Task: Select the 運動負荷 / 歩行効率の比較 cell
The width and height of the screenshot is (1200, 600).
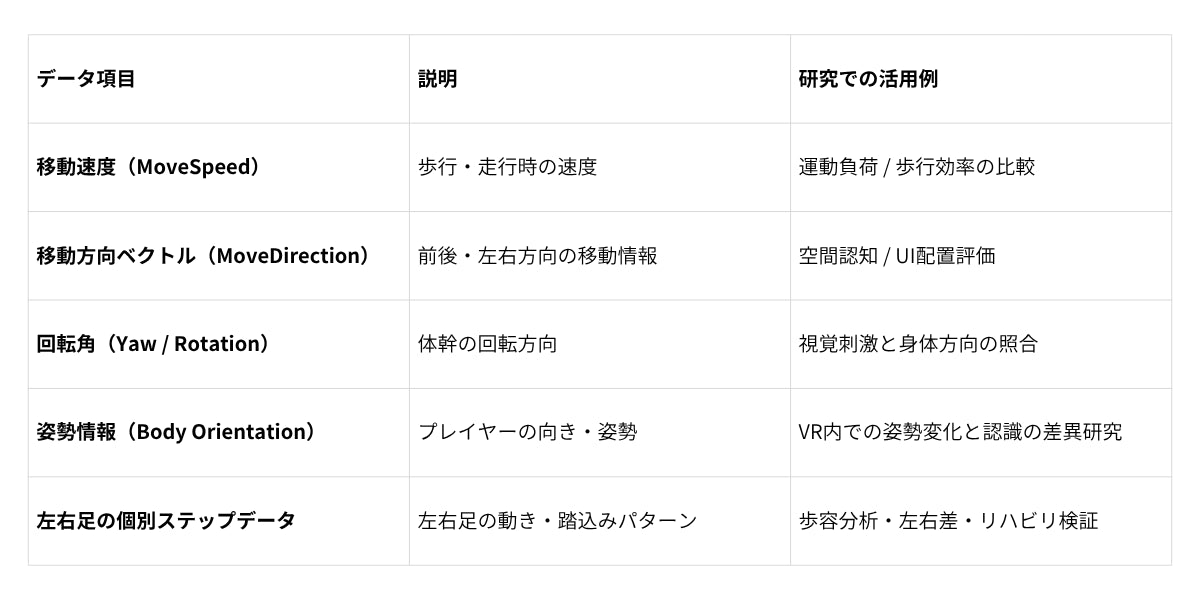Action: (x=916, y=167)
